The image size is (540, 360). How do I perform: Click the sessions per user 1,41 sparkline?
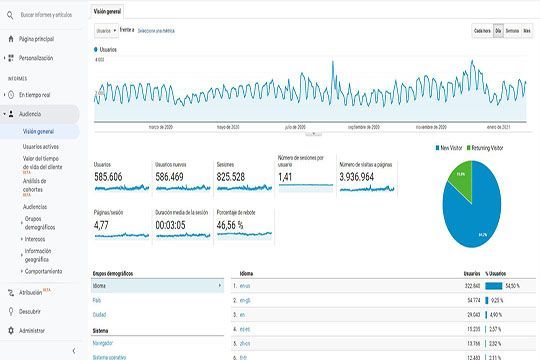point(306,188)
